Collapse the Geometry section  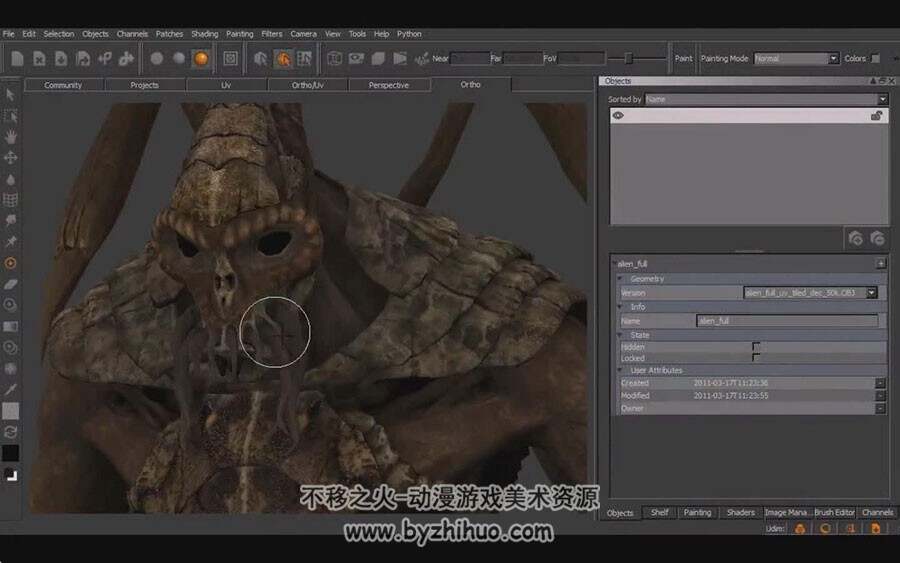click(x=620, y=278)
